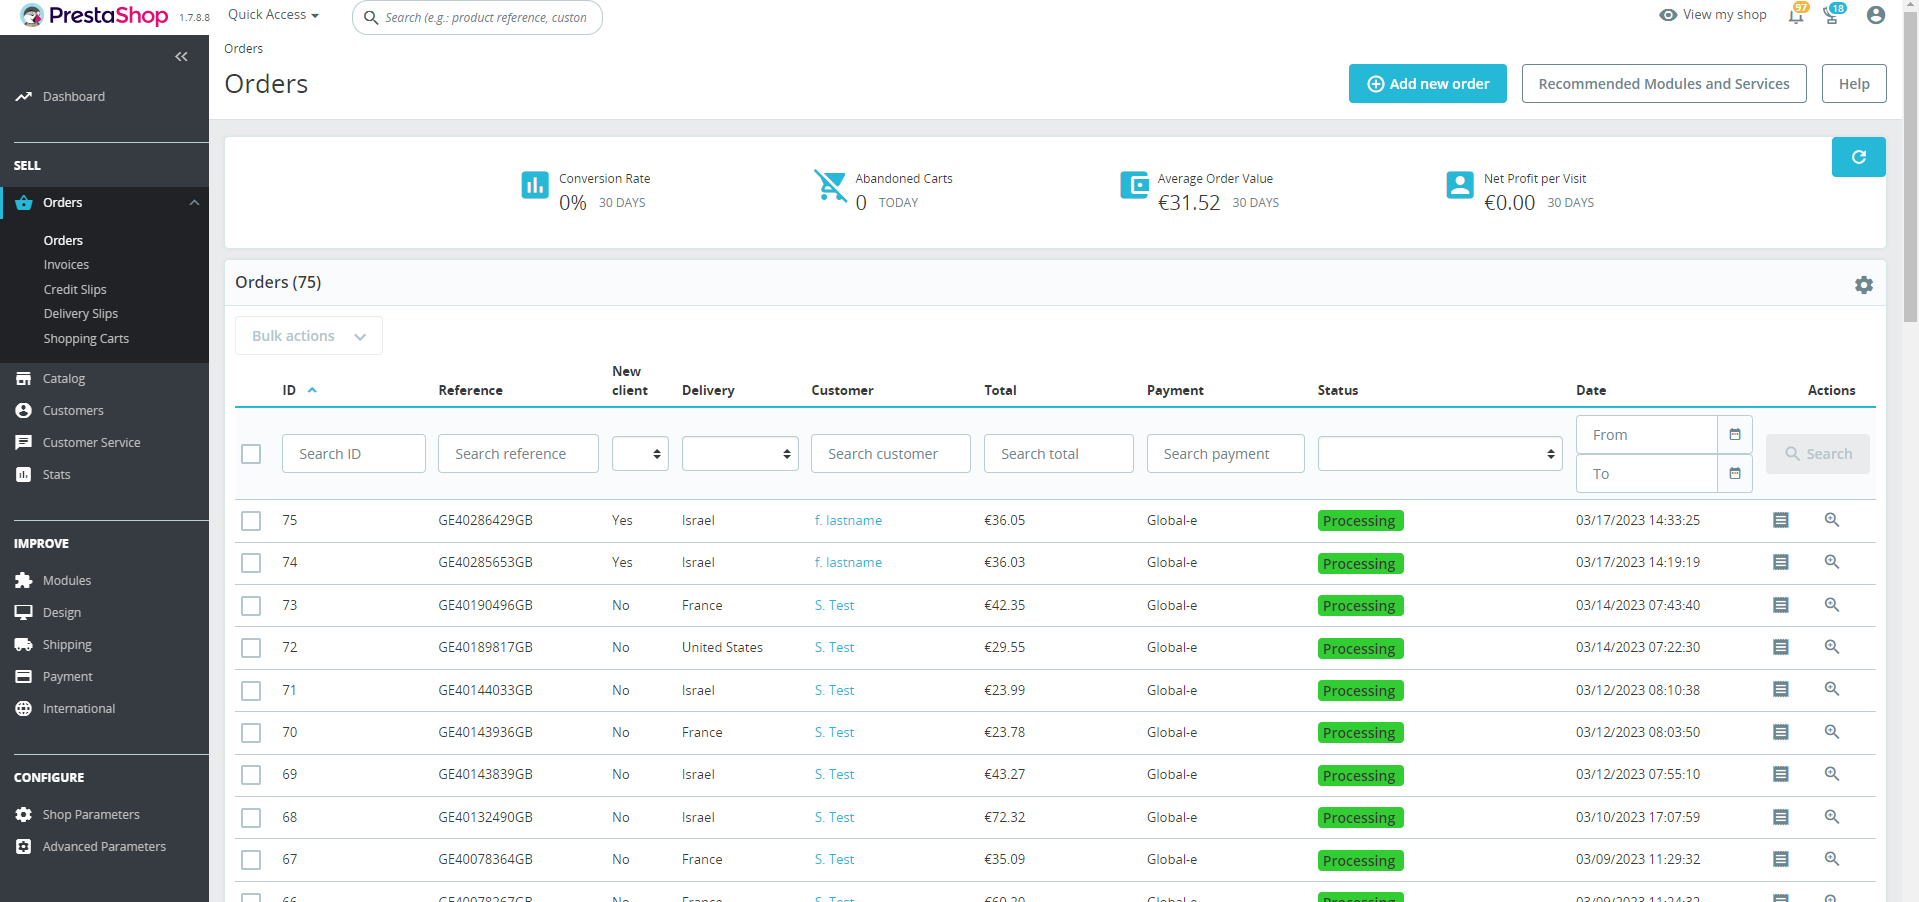Screen dimensions: 1919x902
Task: View order 75 with magnifier icon
Action: click(x=1831, y=520)
